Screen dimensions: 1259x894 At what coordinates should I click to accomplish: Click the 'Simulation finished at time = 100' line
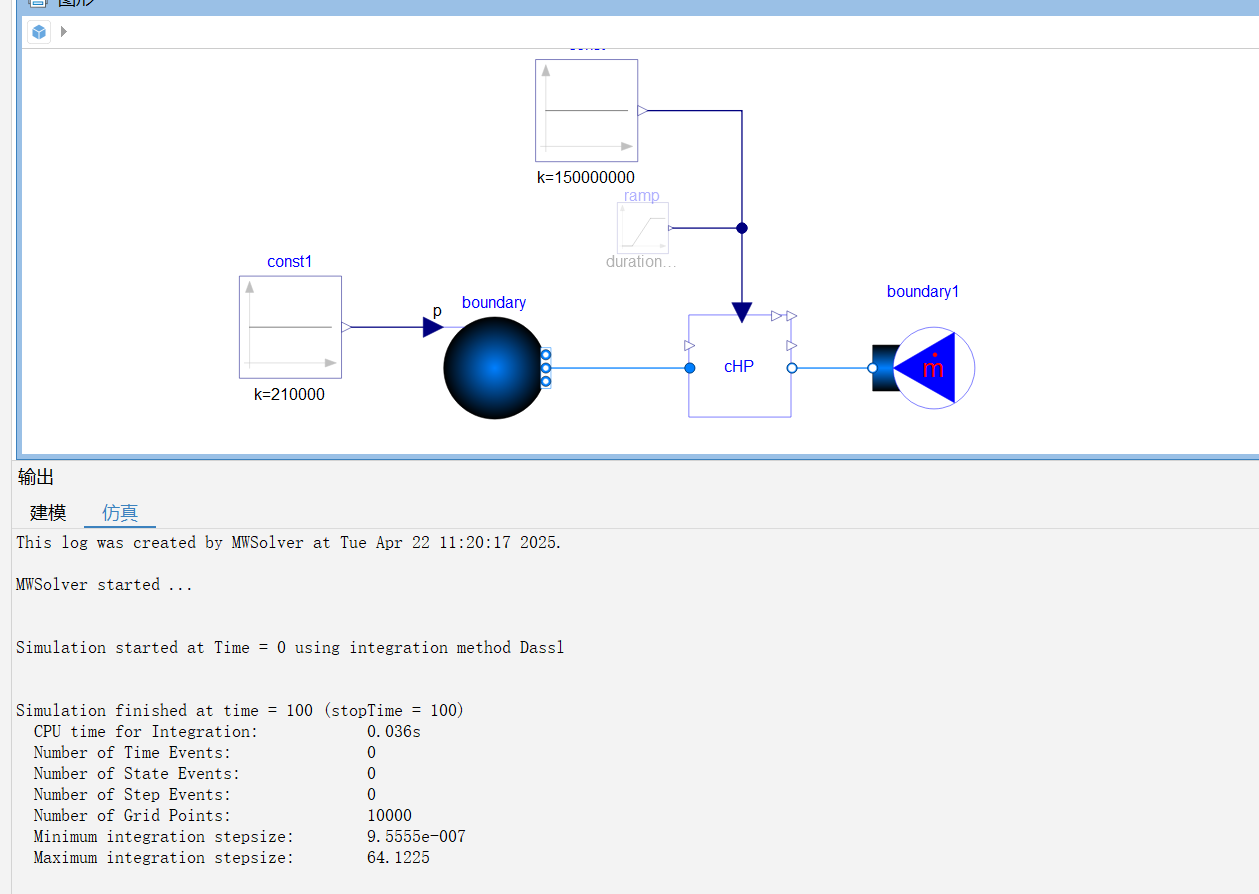point(240,711)
